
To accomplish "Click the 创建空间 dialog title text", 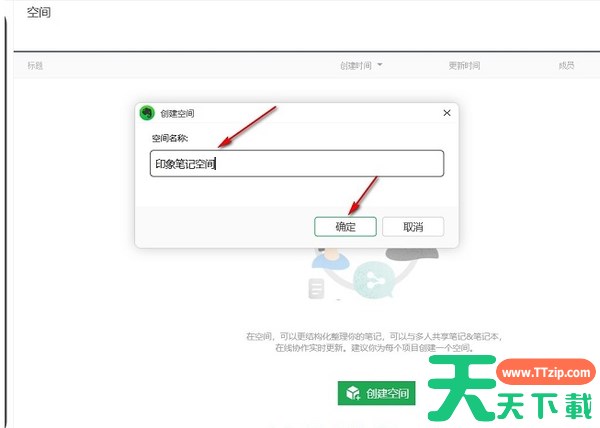I will pos(177,113).
